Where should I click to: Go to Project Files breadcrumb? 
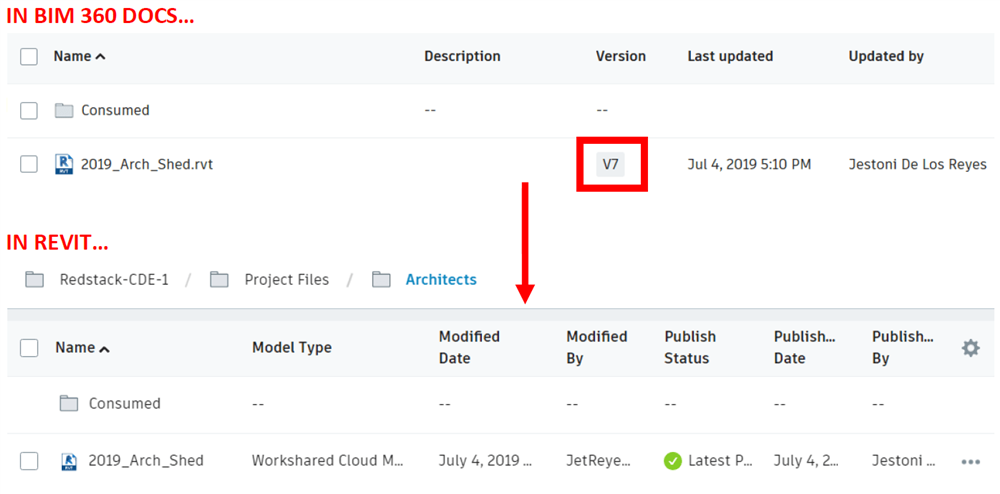pos(287,280)
